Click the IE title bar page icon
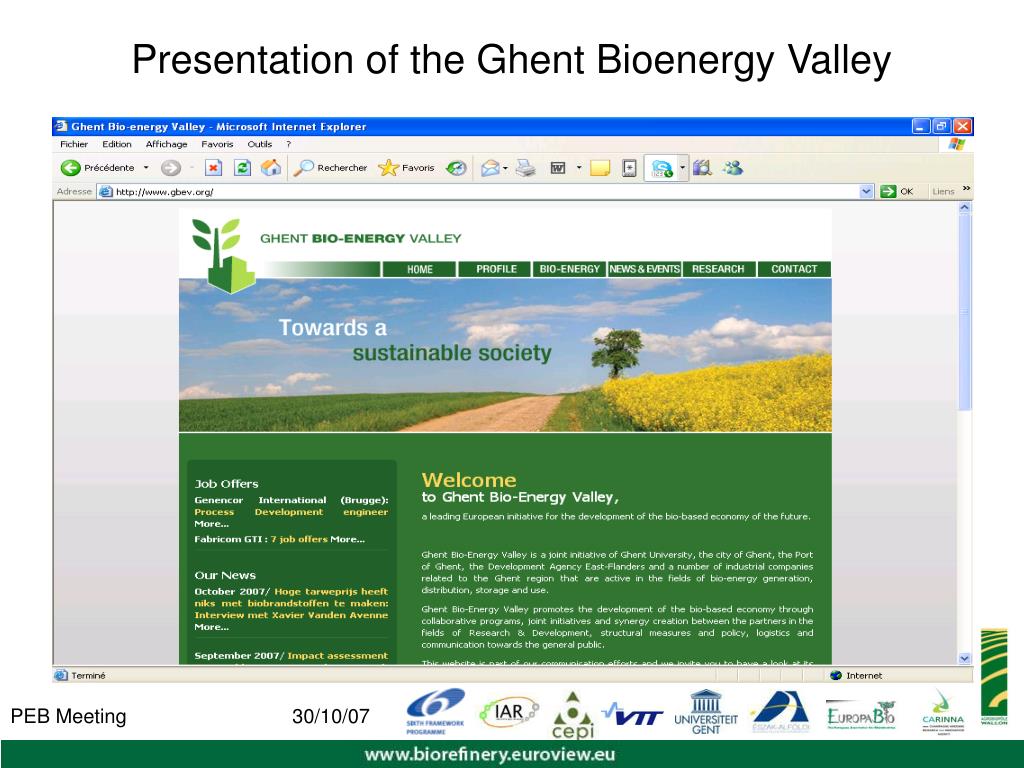The image size is (1024, 768). [61, 126]
